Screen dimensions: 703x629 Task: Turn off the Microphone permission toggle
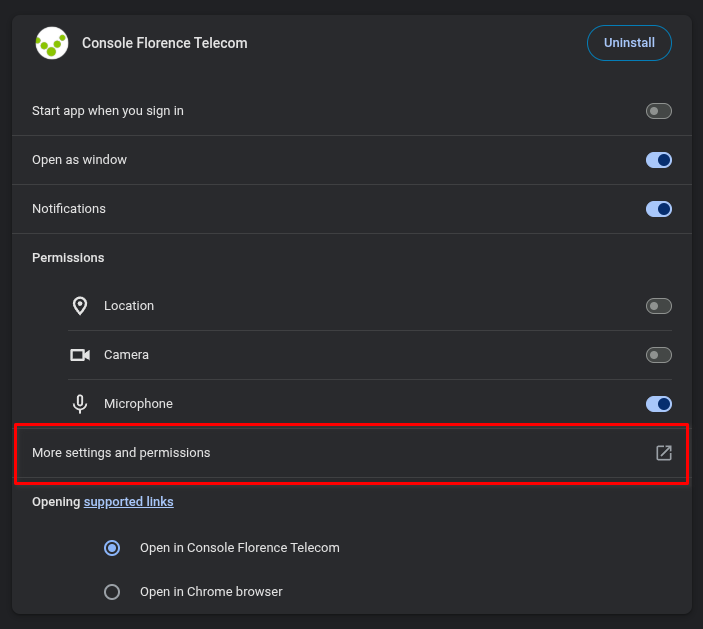(x=659, y=404)
